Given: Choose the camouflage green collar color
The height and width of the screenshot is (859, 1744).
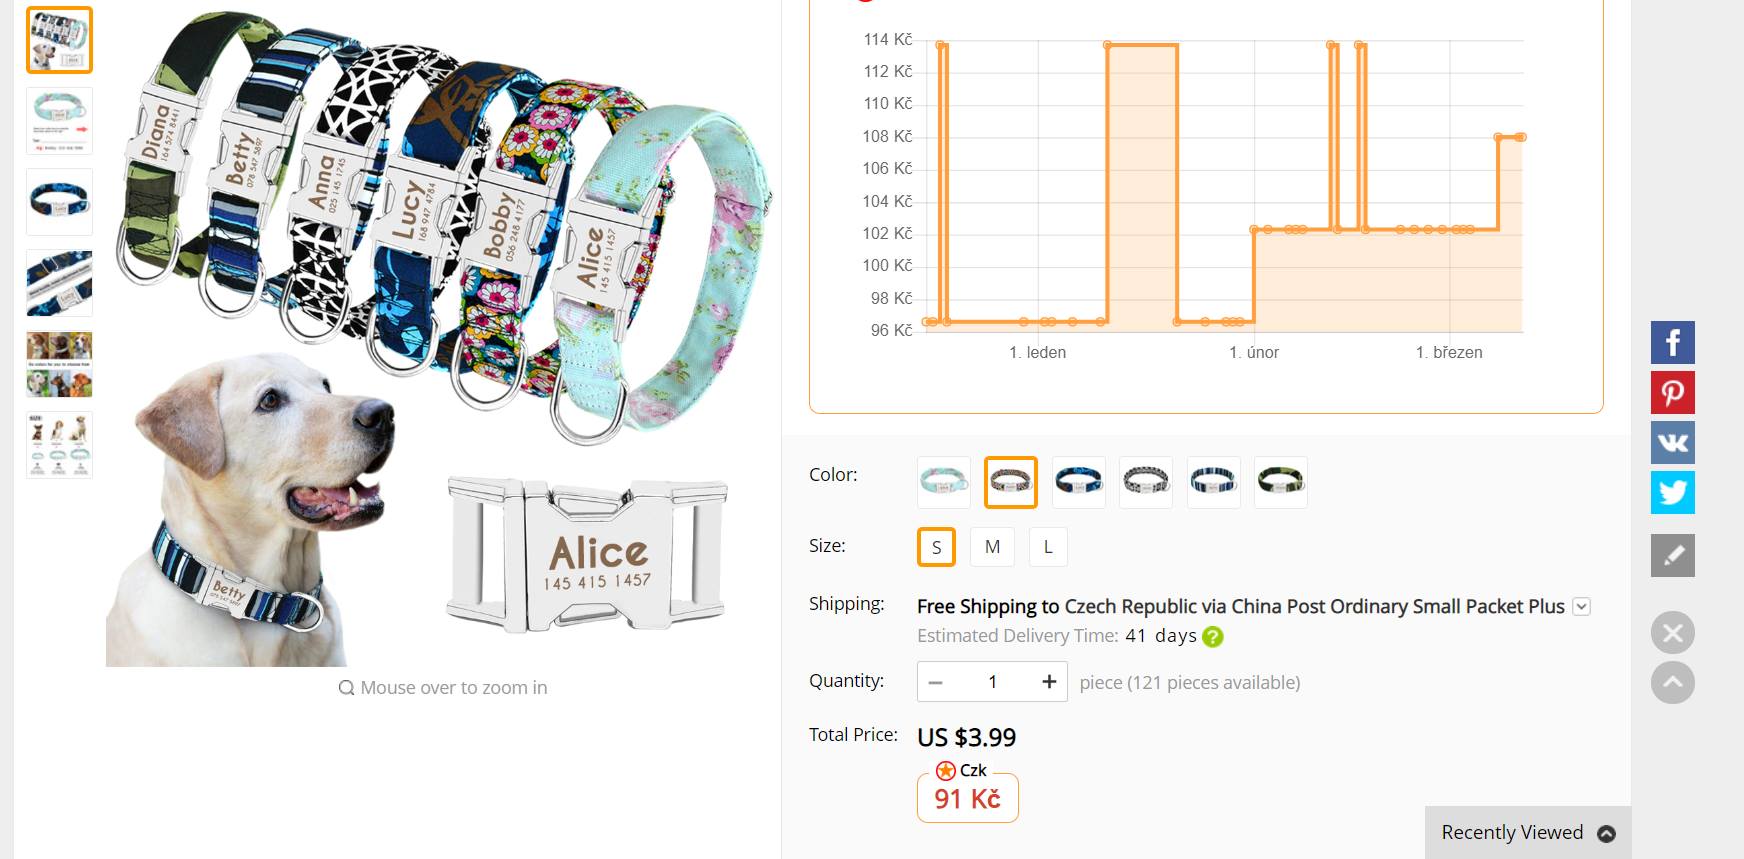Looking at the screenshot, I should click(x=1280, y=482).
